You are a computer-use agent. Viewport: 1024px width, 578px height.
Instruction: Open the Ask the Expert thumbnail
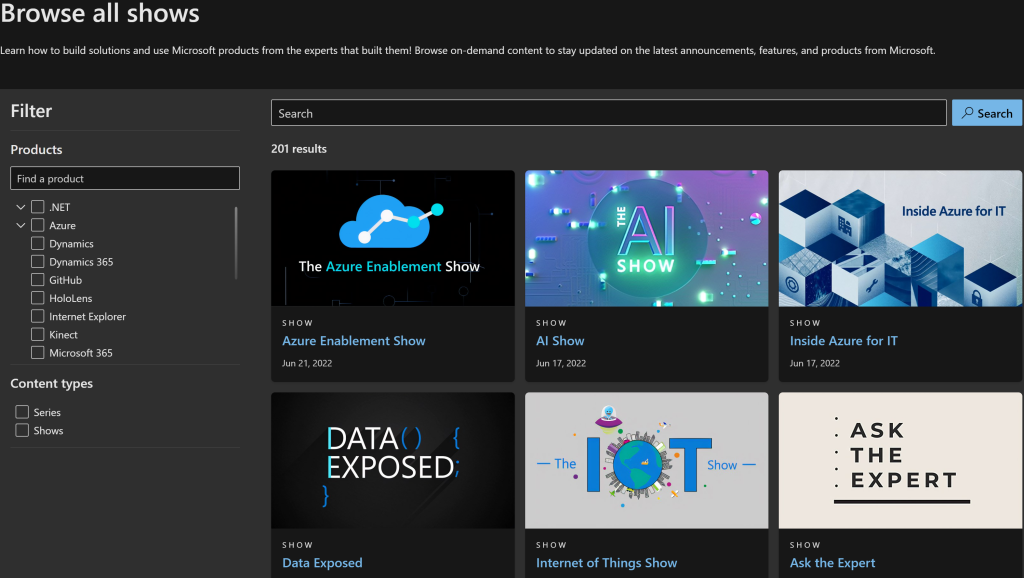900,460
